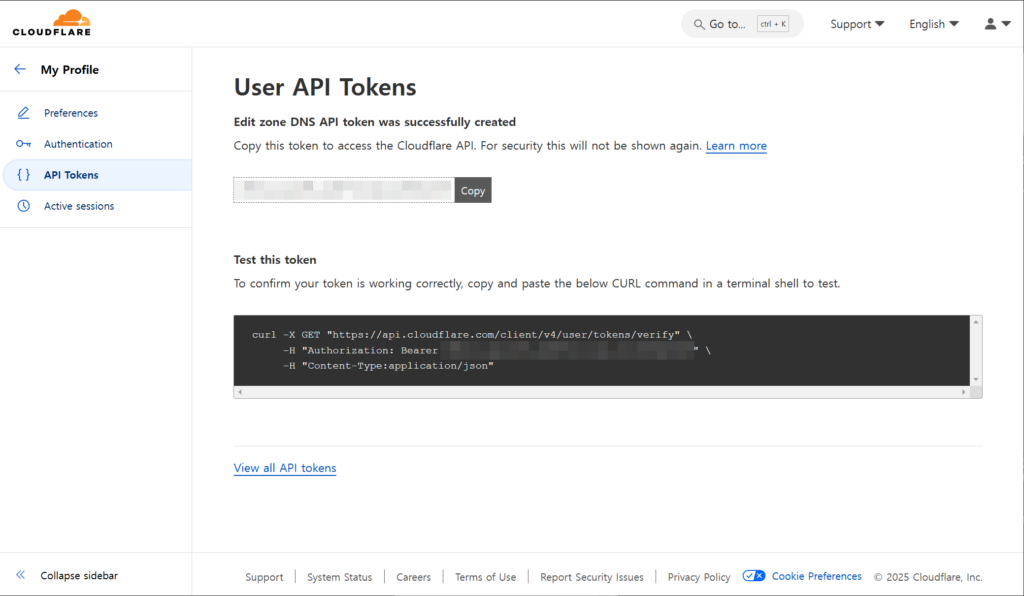Expand the Support dropdown in header

857,24
